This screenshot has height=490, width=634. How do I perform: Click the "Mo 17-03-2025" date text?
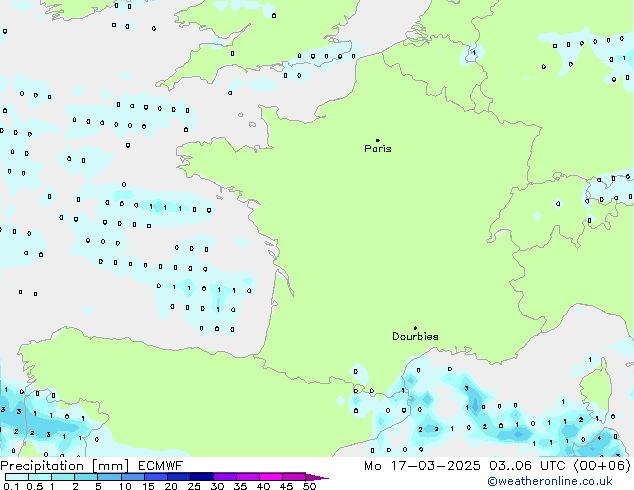422,466
